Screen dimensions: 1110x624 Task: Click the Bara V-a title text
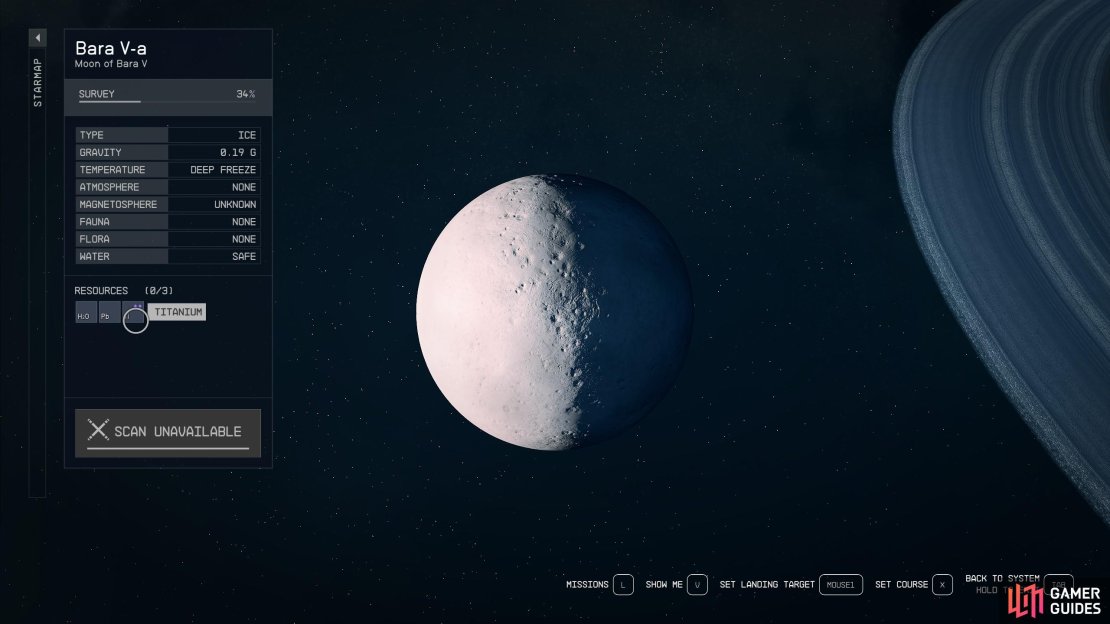pos(110,48)
